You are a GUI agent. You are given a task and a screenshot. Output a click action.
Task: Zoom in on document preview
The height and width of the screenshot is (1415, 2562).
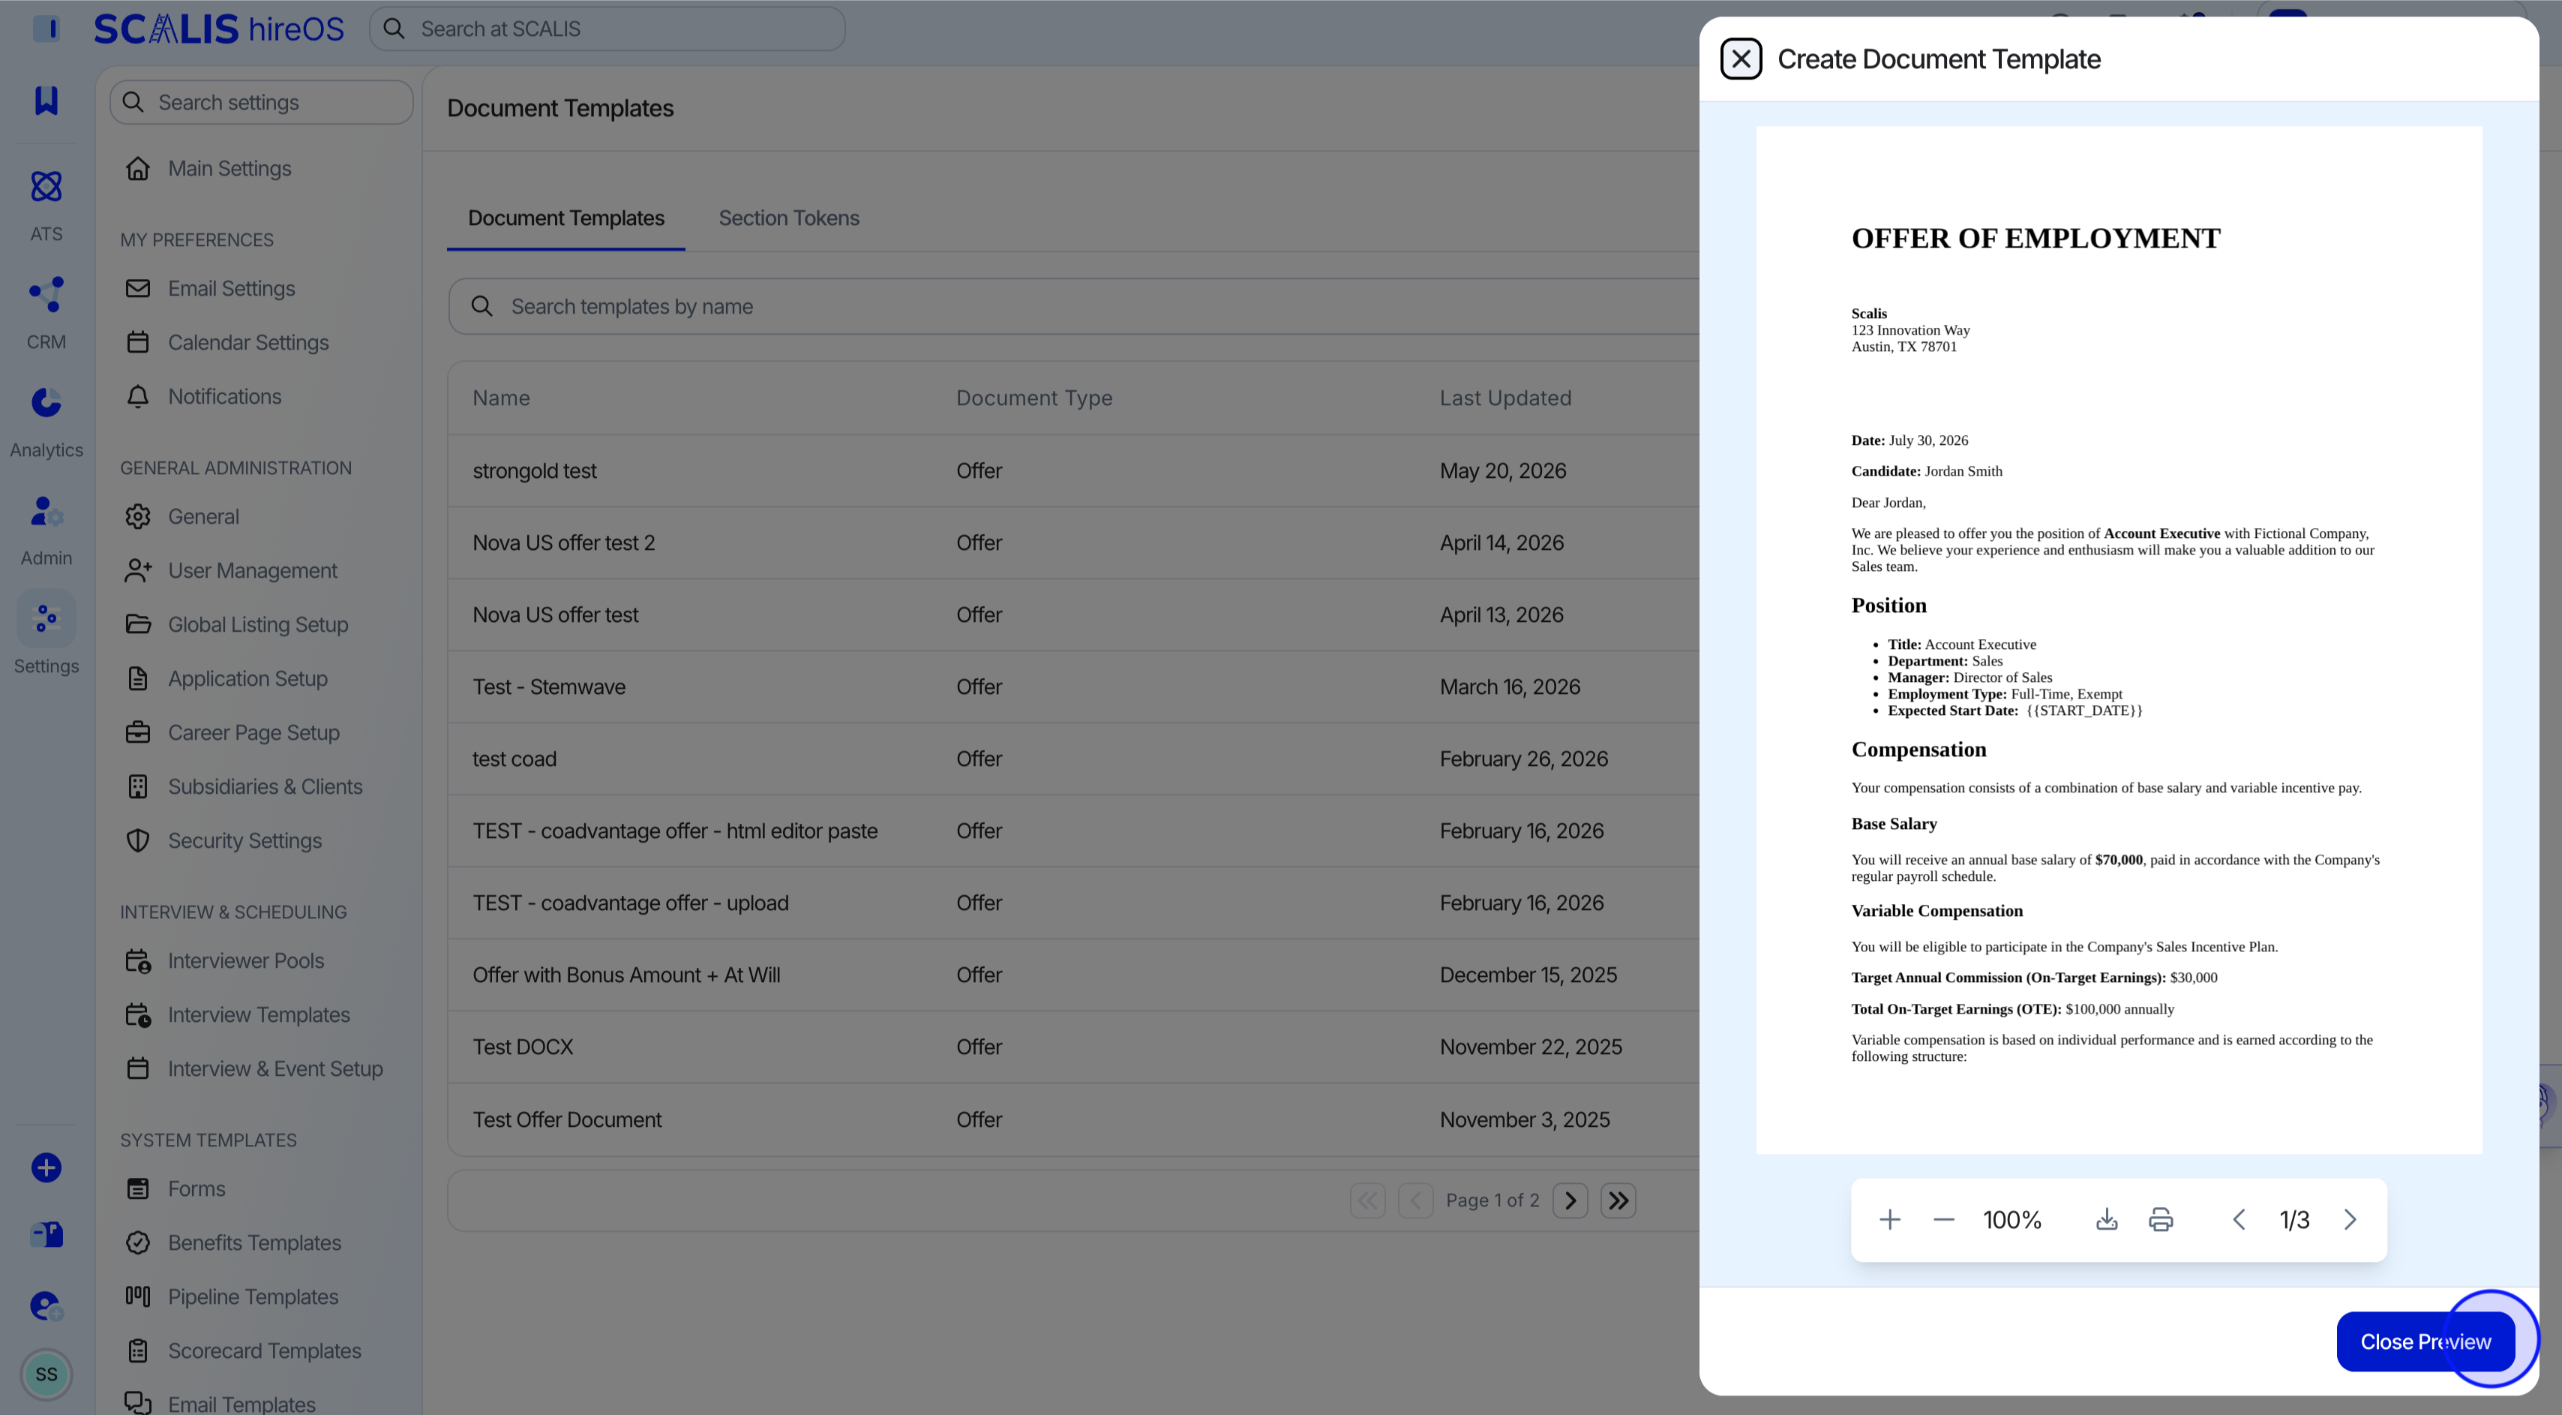click(1890, 1220)
